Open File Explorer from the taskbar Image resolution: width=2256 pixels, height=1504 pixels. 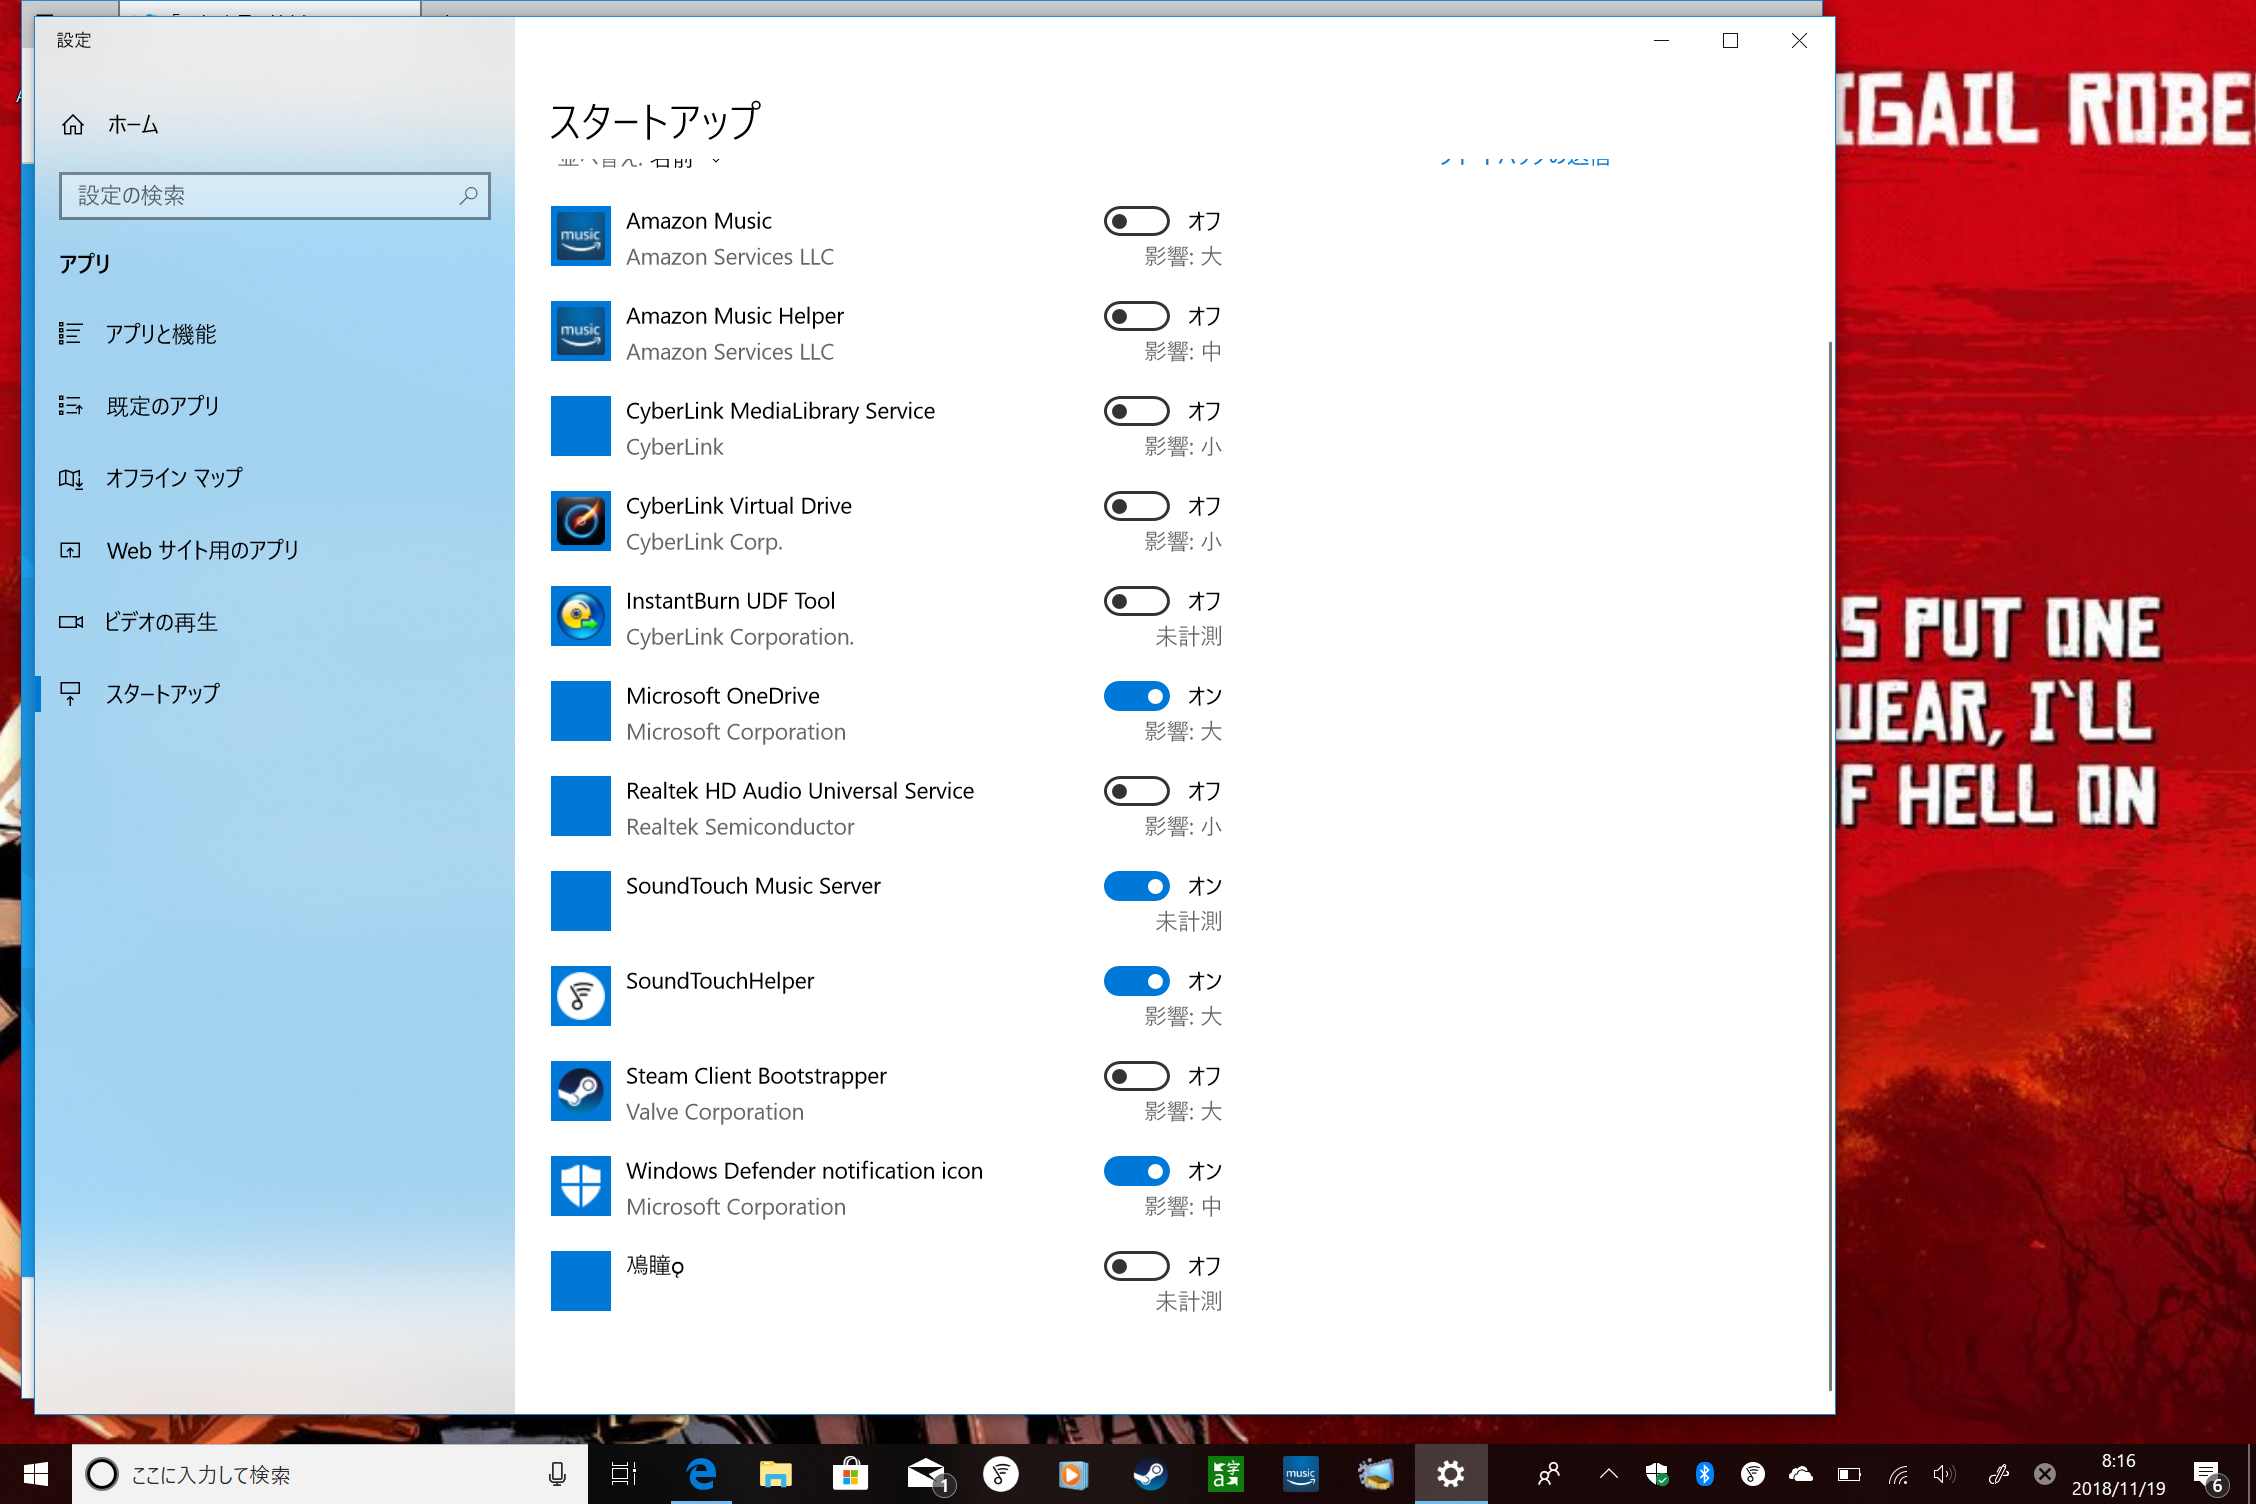776,1474
